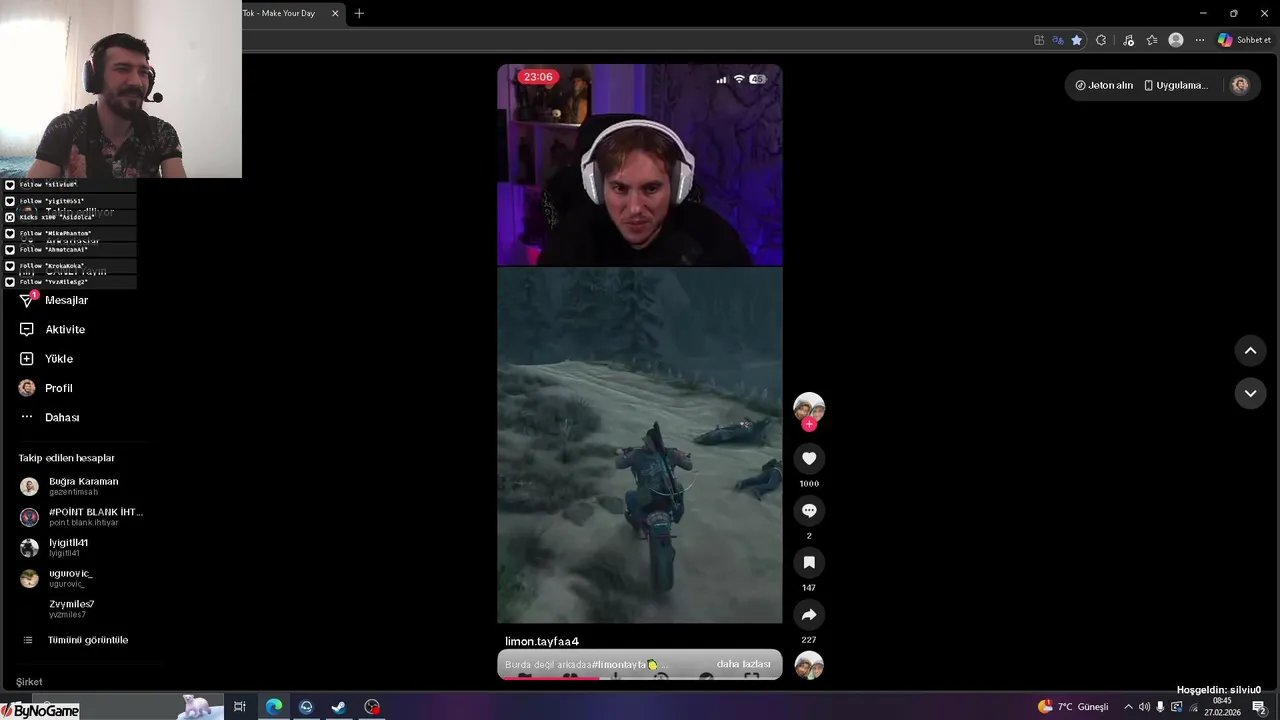
Task: Open a new browser tab with the plus
Action: [x=359, y=13]
